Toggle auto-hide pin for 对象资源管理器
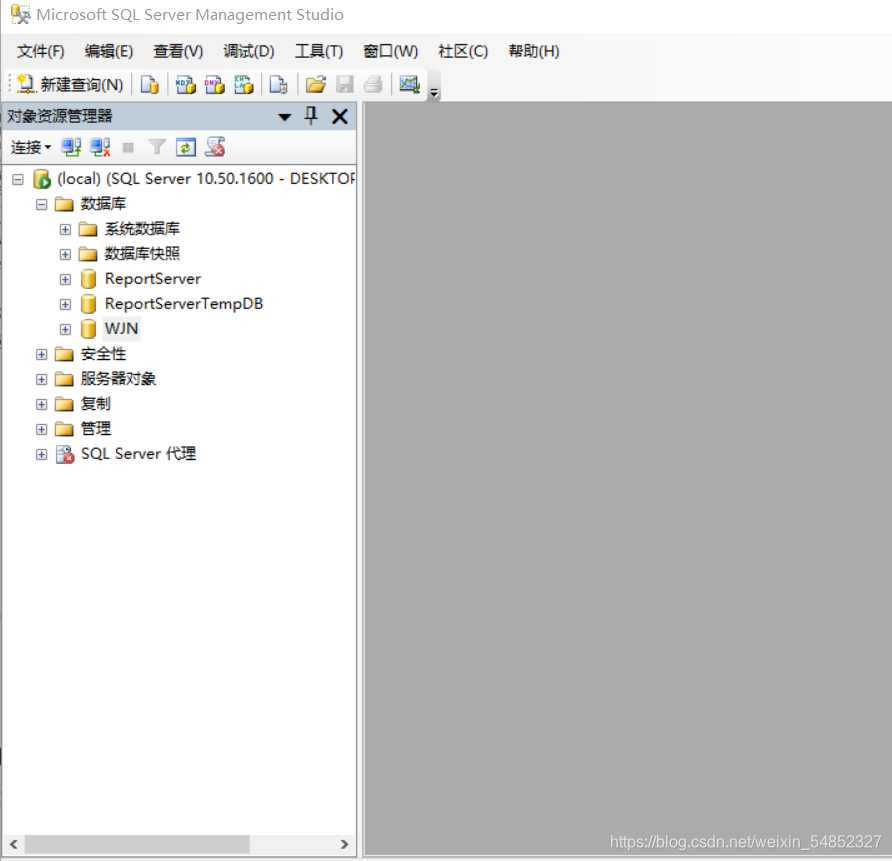Screen dimensions: 892x861 [311, 116]
